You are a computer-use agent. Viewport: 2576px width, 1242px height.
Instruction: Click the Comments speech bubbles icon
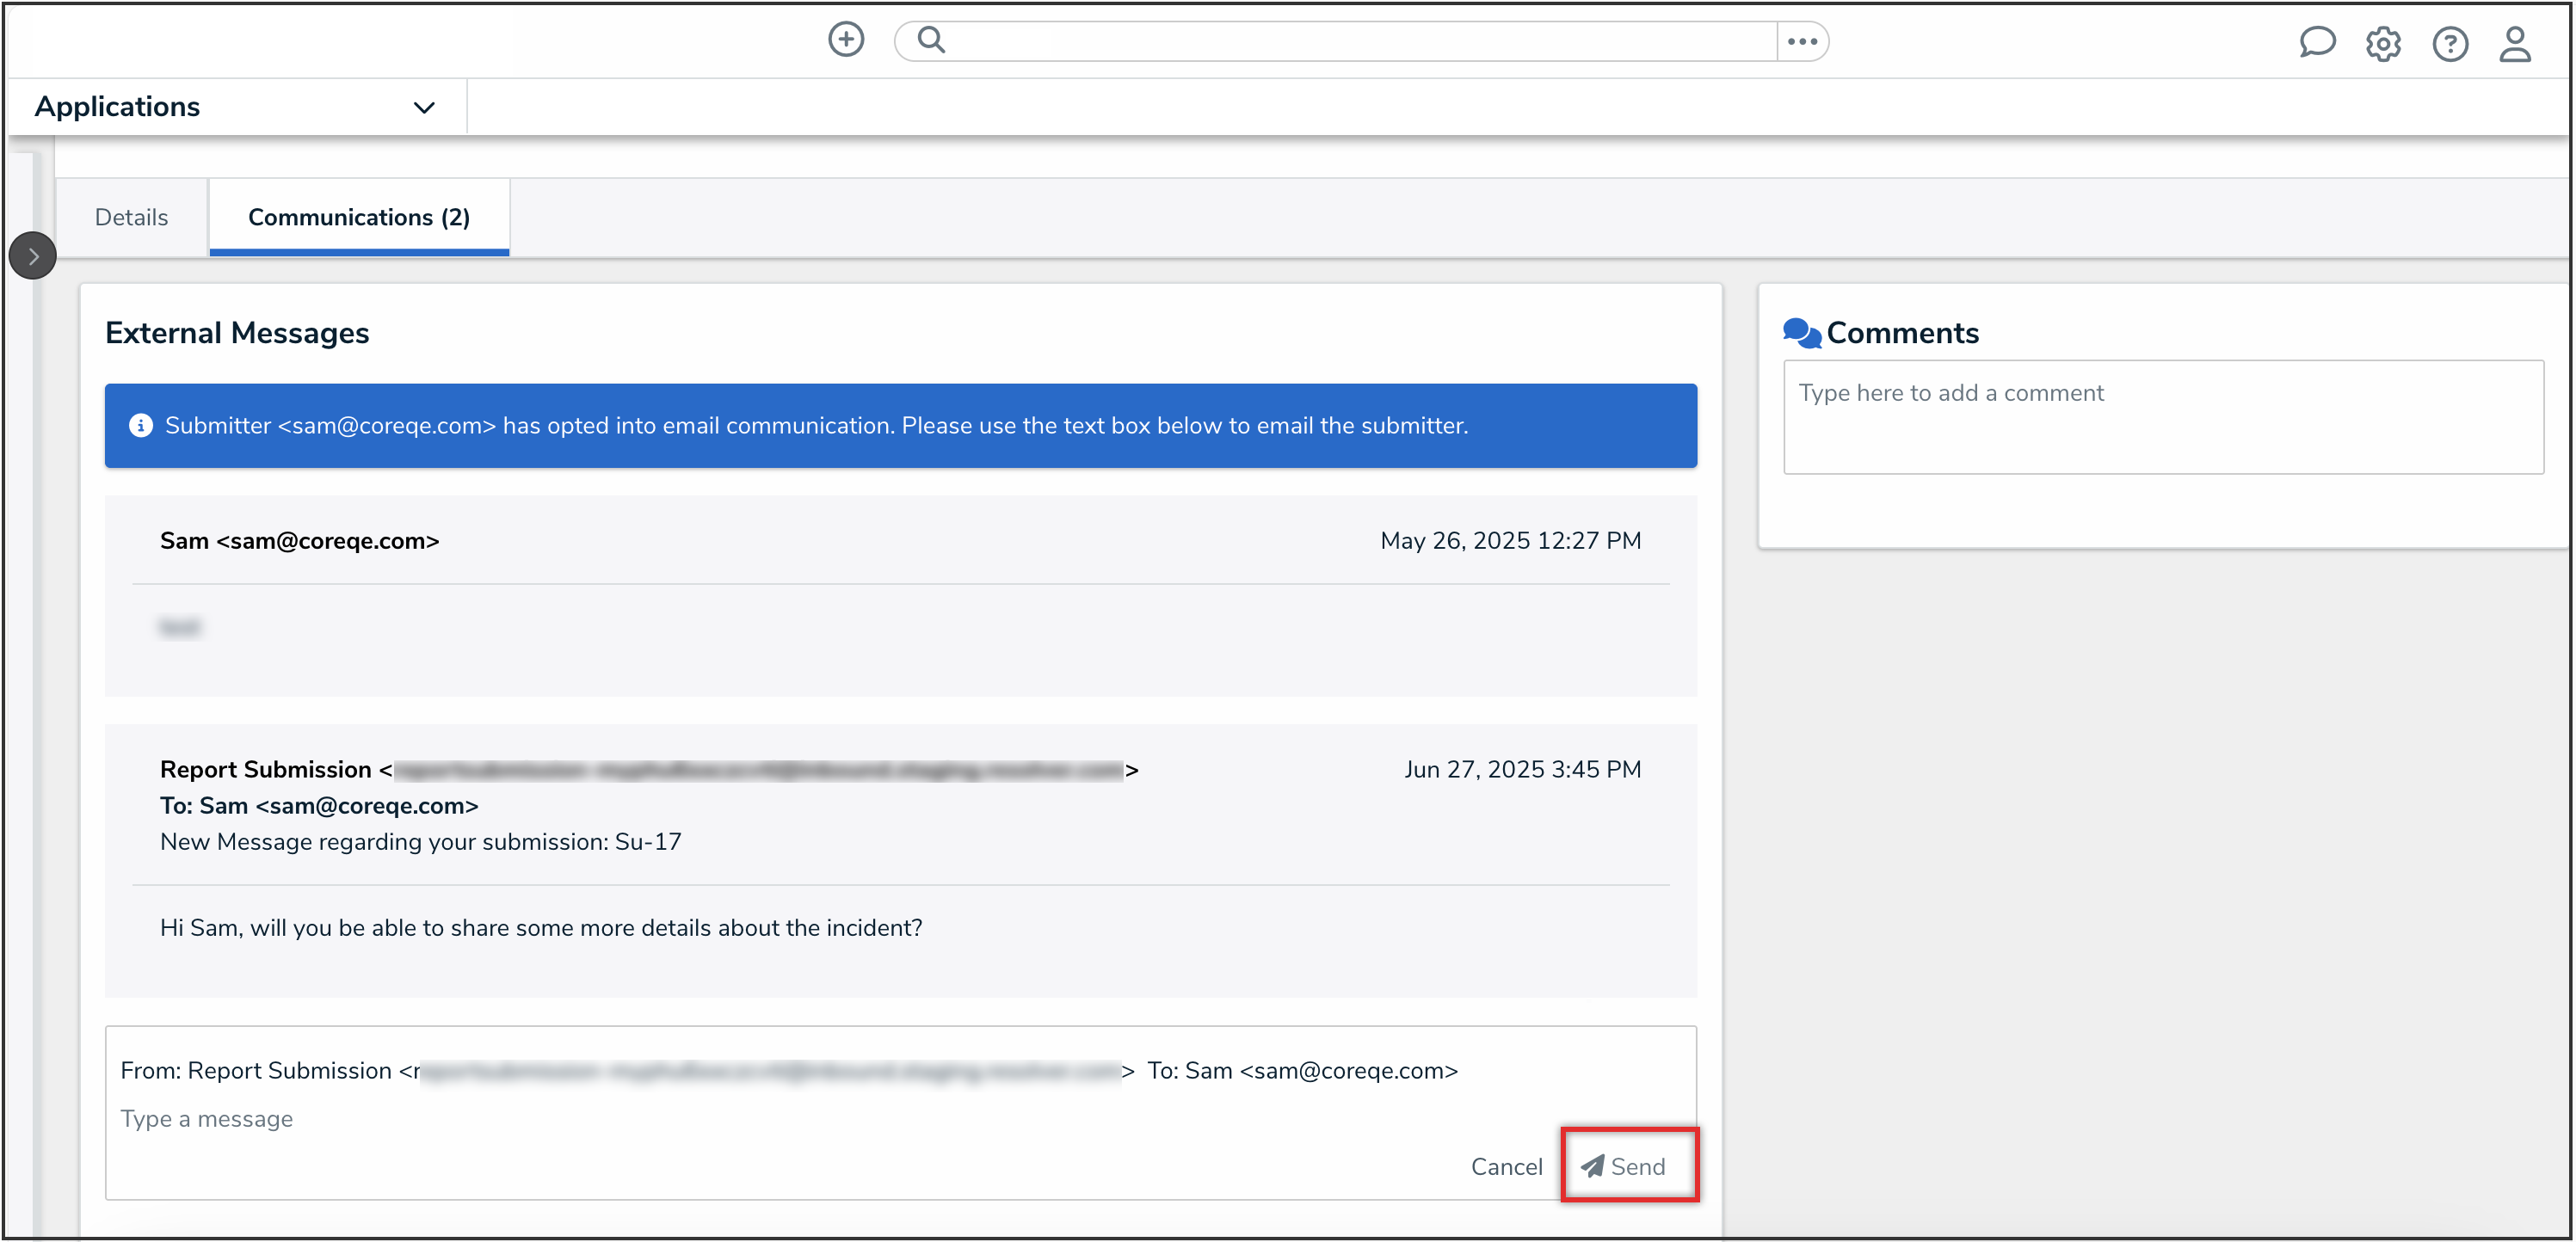(x=1802, y=333)
